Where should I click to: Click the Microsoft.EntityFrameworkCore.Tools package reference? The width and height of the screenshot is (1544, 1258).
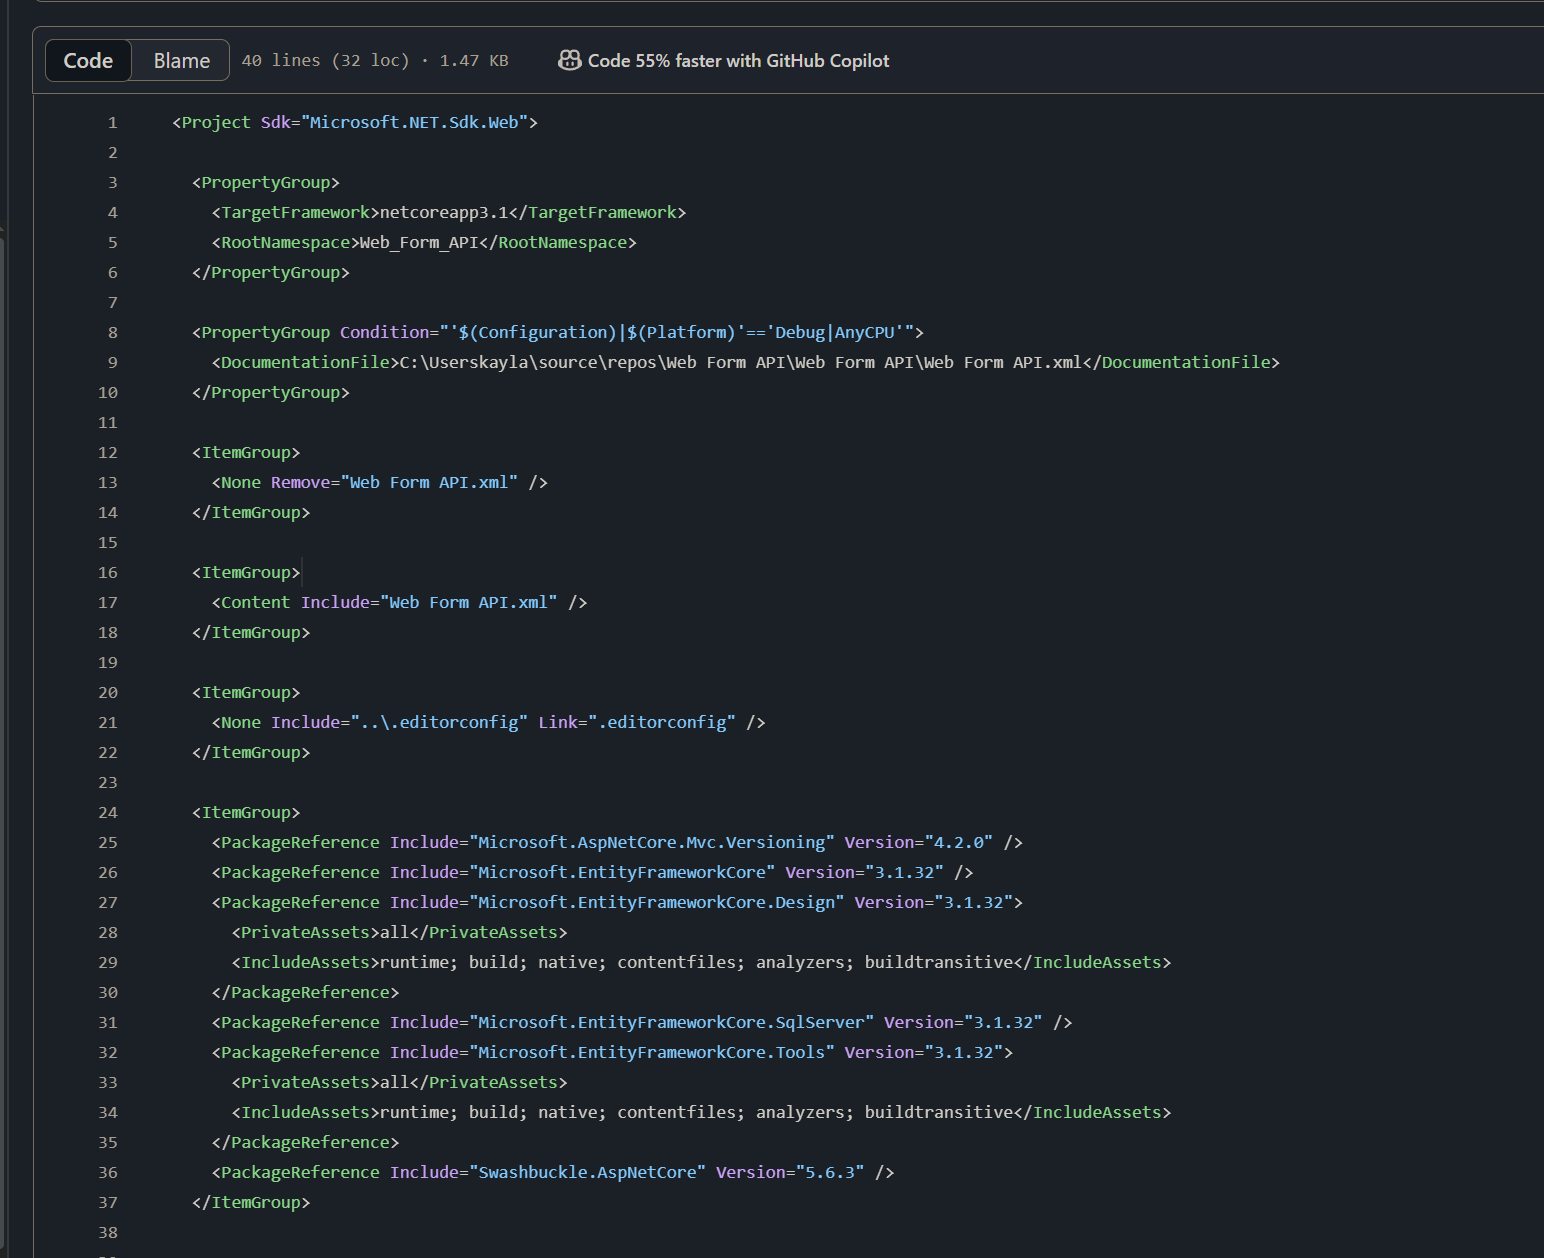(612, 1052)
